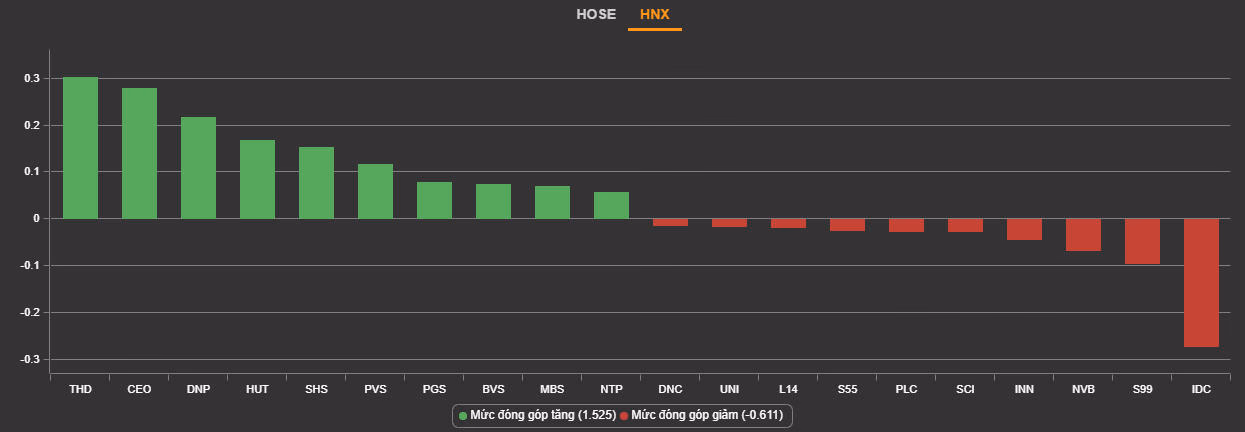The width and height of the screenshot is (1245, 432).
Task: Select the red INN bar
Action: click(1024, 229)
